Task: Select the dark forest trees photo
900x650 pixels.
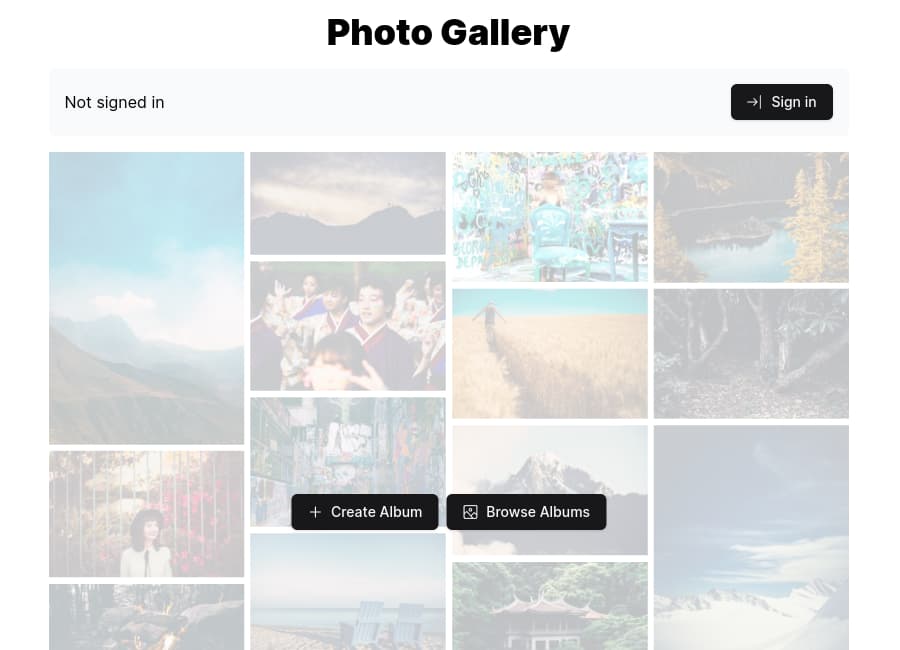Action: [751, 354]
